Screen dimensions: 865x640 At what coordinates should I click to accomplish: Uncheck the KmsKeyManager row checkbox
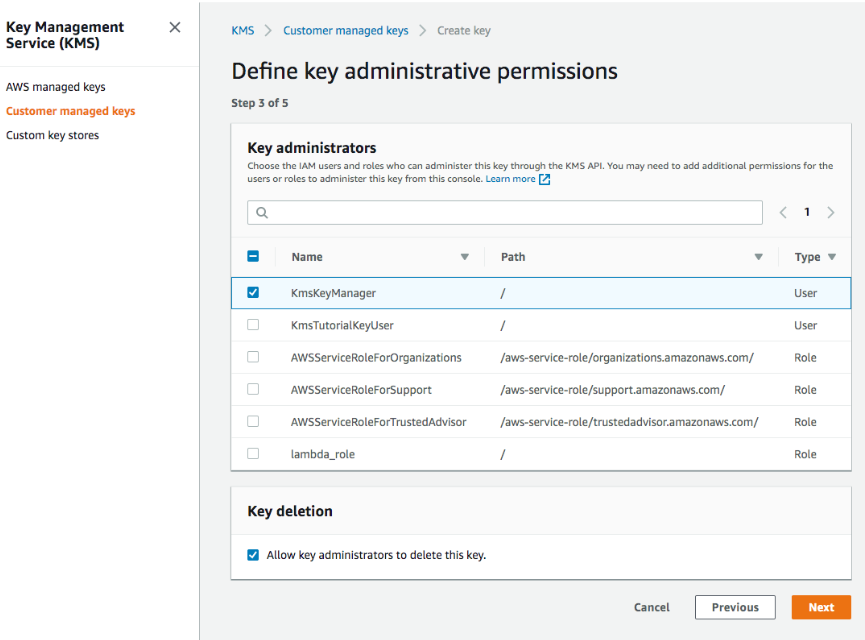click(x=253, y=292)
